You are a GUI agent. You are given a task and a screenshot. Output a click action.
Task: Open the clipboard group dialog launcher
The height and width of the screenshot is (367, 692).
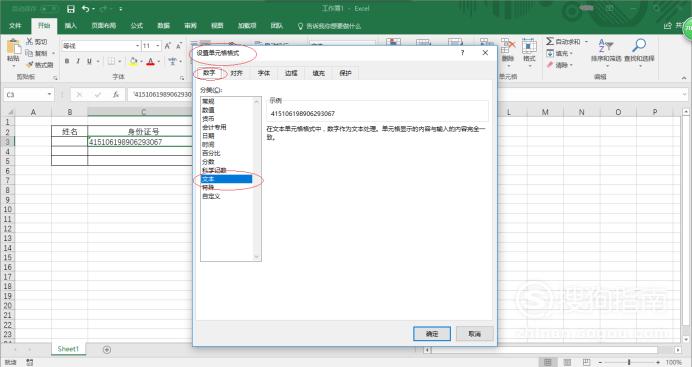56,78
